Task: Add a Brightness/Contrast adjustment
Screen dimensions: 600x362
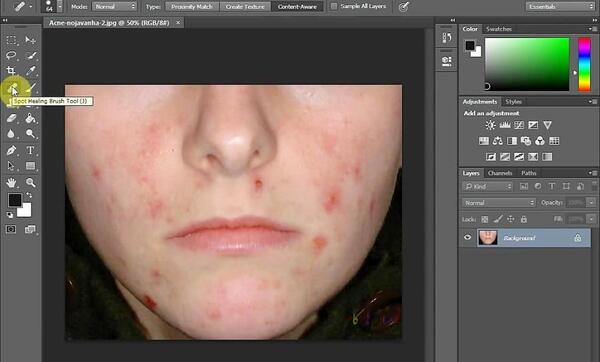Action: 490,125
